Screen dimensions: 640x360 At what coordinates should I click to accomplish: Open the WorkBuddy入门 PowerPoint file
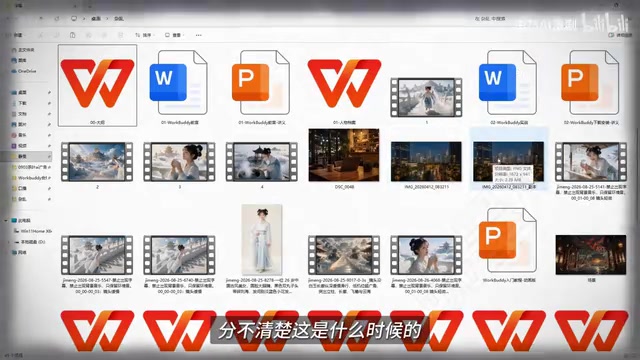coord(509,245)
